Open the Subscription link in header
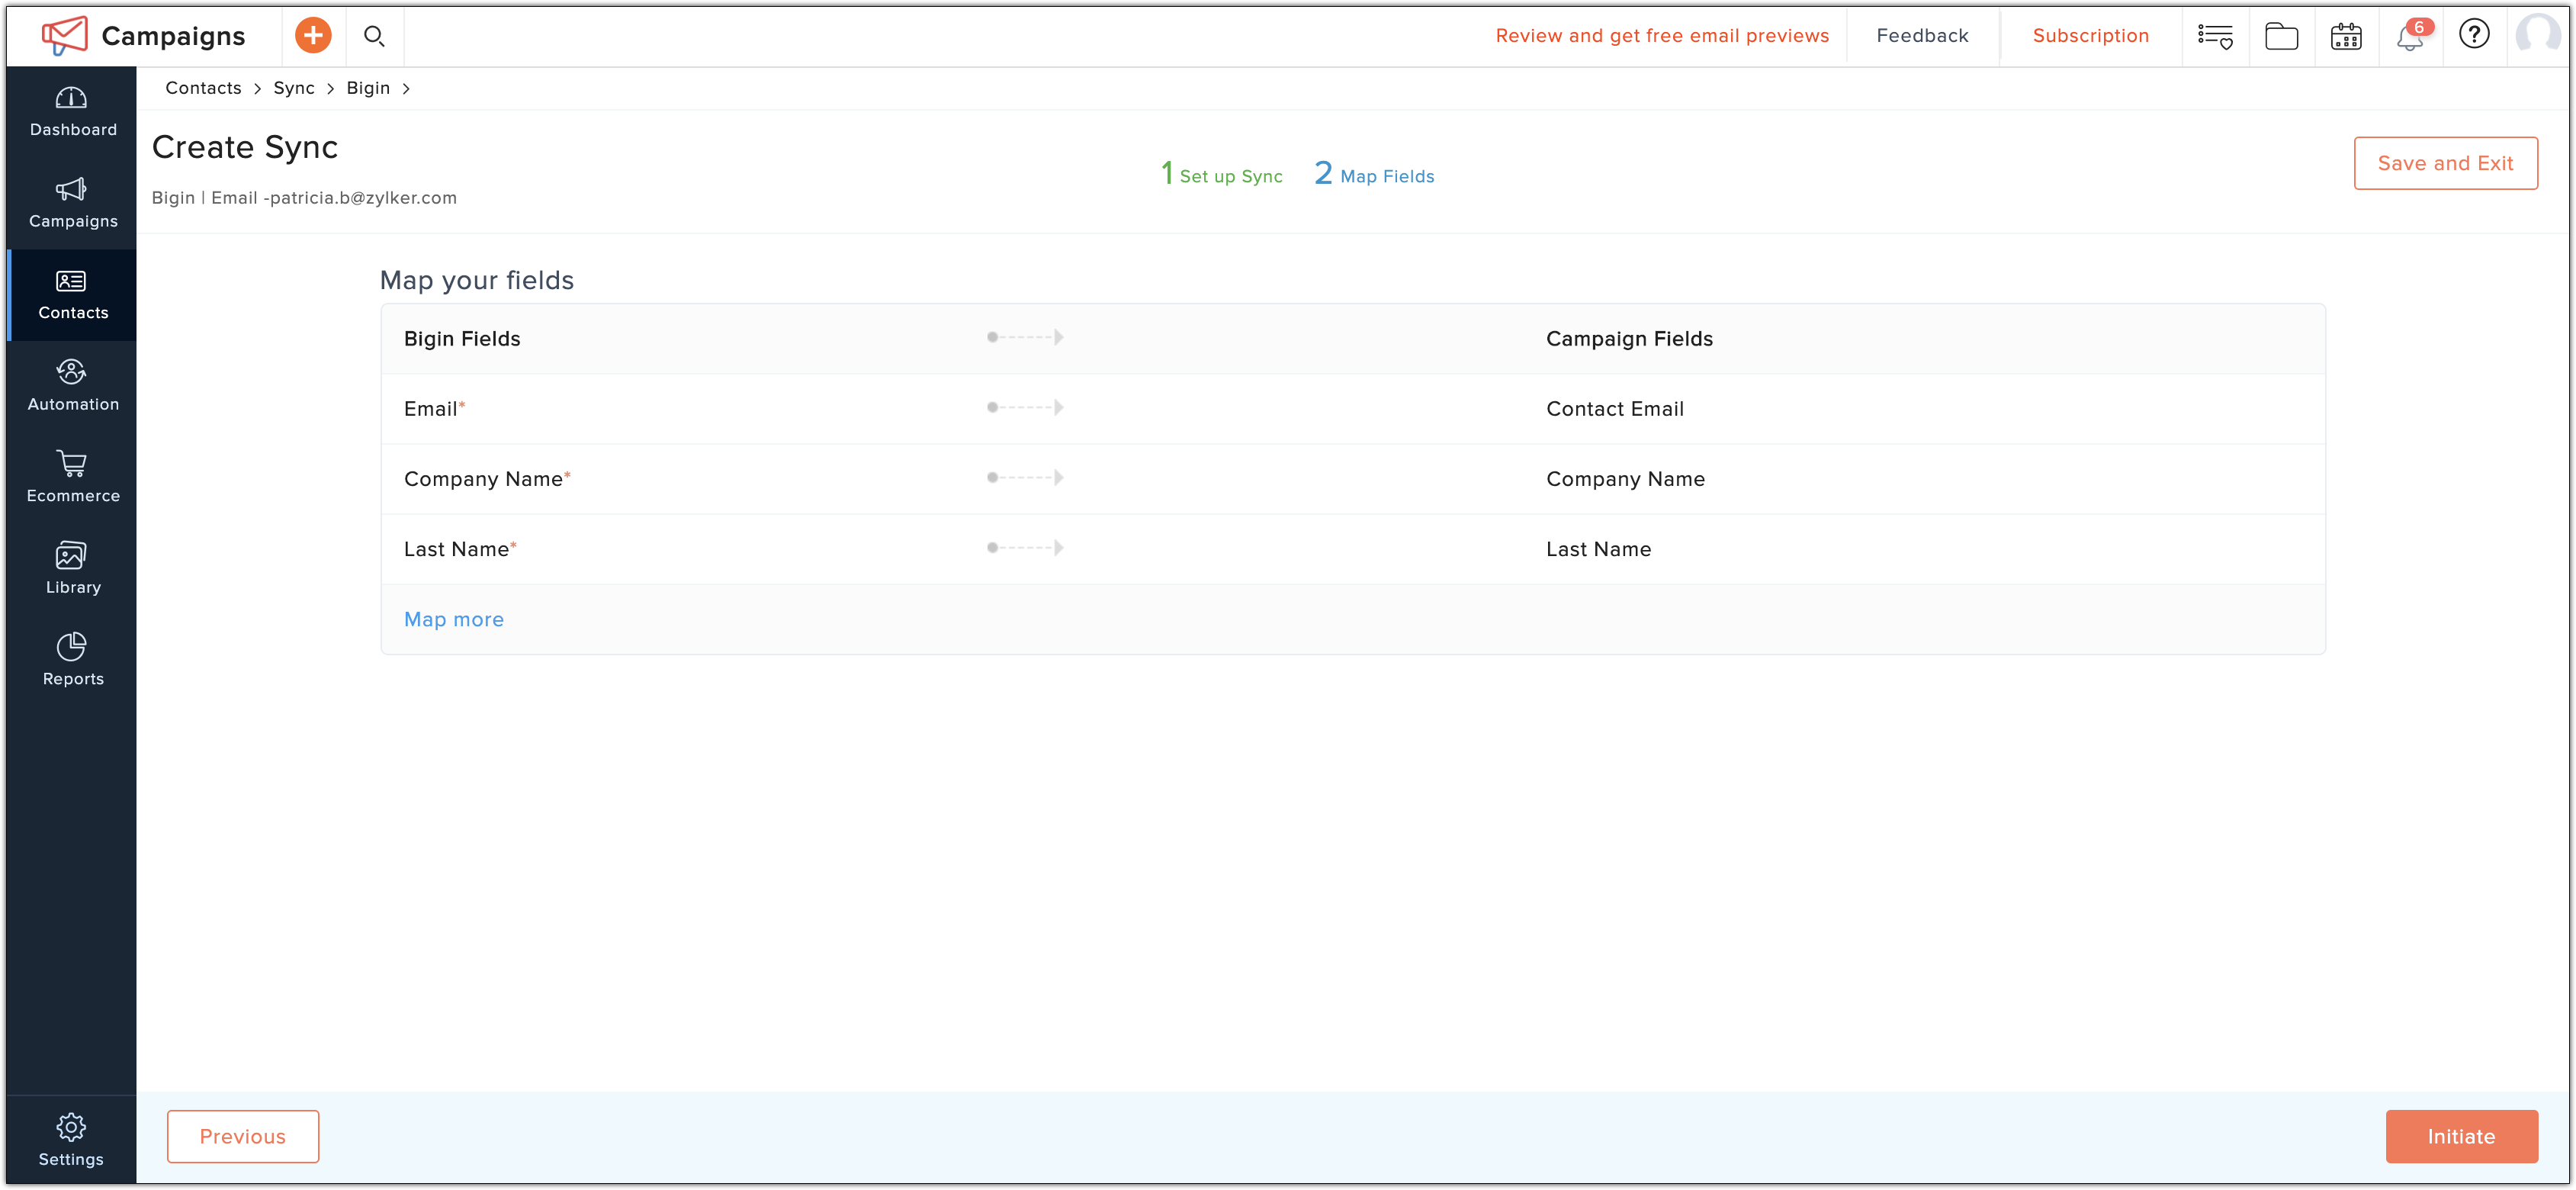 pyautogui.click(x=2090, y=35)
